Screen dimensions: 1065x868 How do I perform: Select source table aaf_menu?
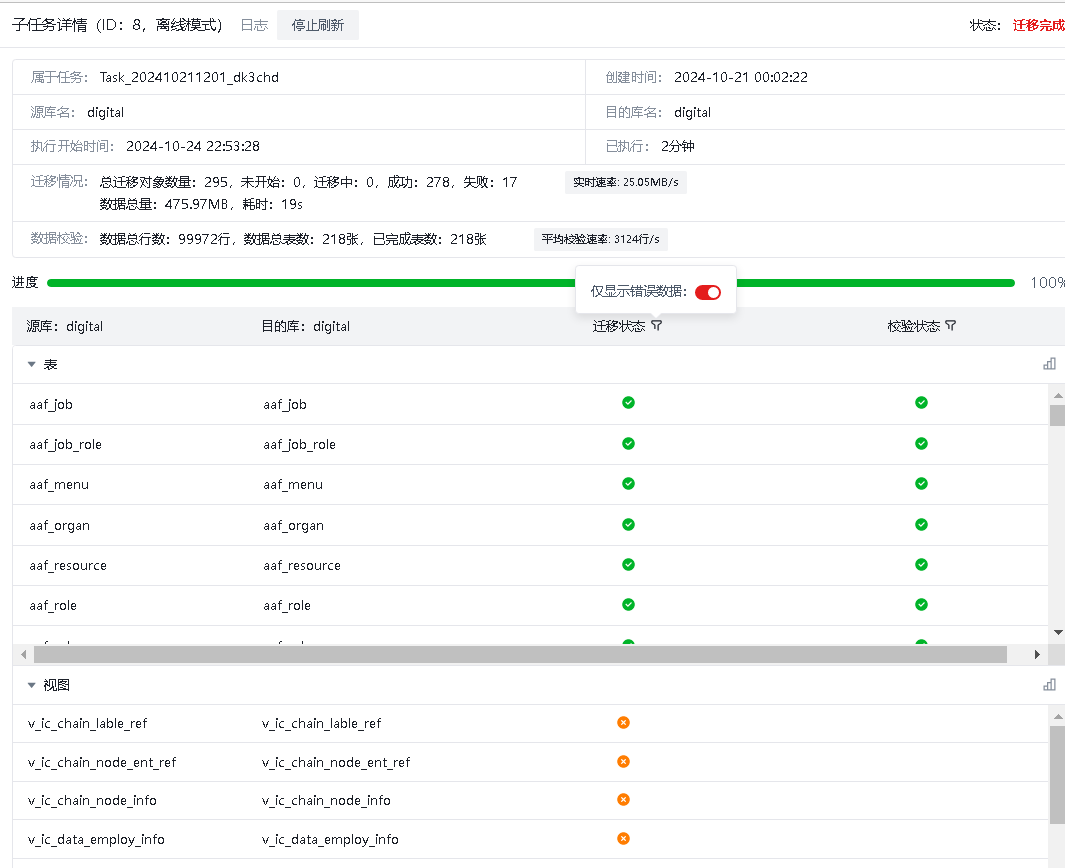tap(59, 485)
